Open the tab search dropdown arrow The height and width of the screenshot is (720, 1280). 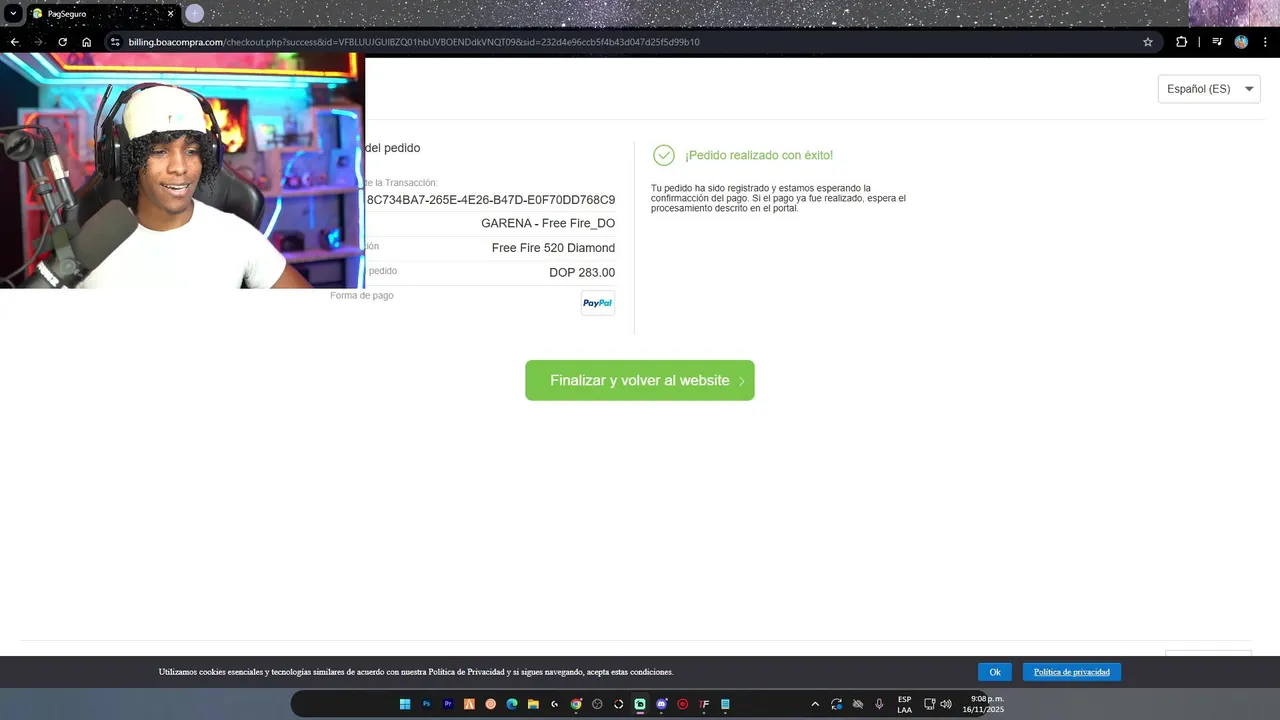tap(13, 14)
